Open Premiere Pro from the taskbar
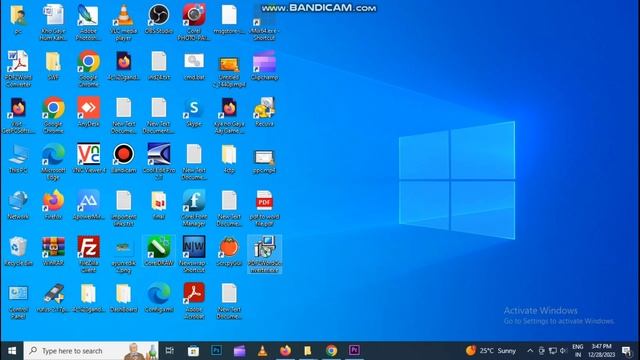640x360 pixels. (354, 351)
